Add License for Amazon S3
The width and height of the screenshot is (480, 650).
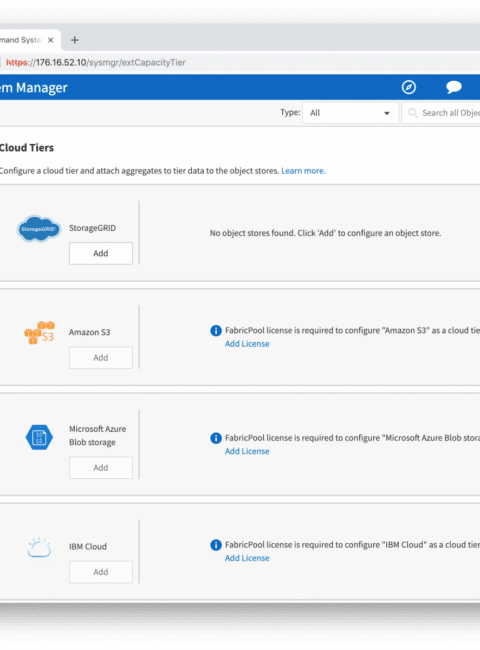(247, 344)
